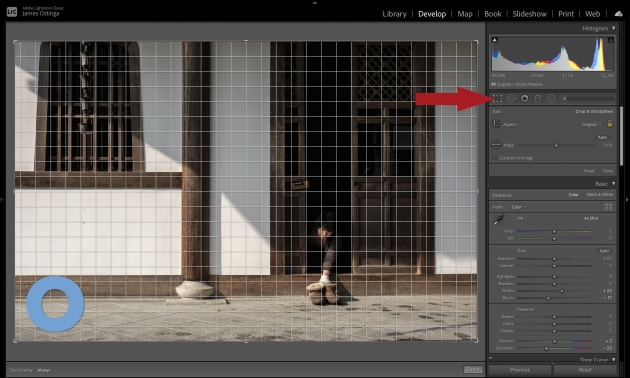The height and width of the screenshot is (378, 630).
Task: Open the Aspect Original dropdown
Action: 591,125
